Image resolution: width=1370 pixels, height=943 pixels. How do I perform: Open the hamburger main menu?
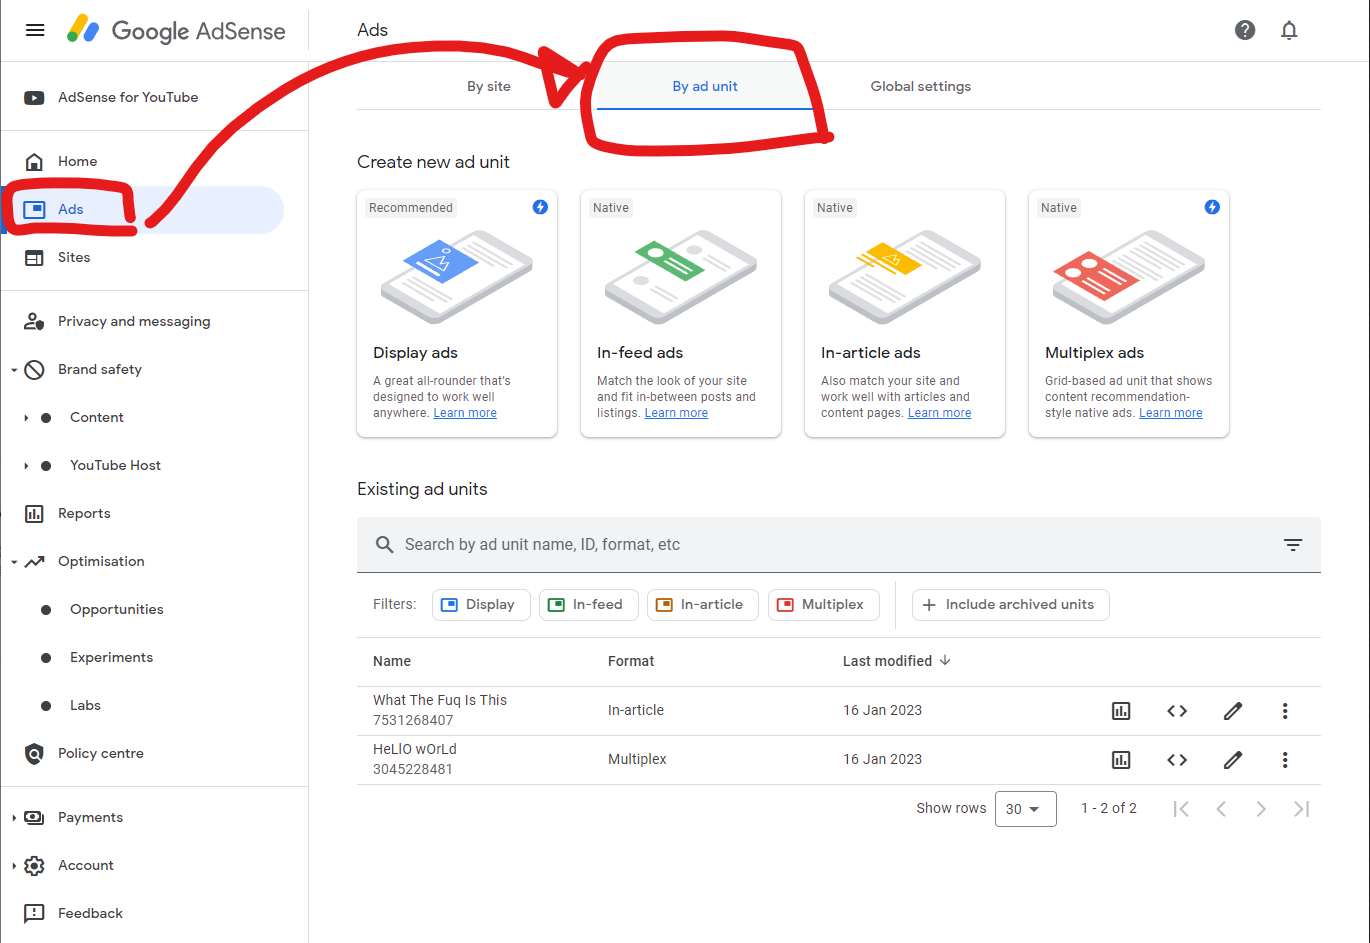tap(35, 30)
